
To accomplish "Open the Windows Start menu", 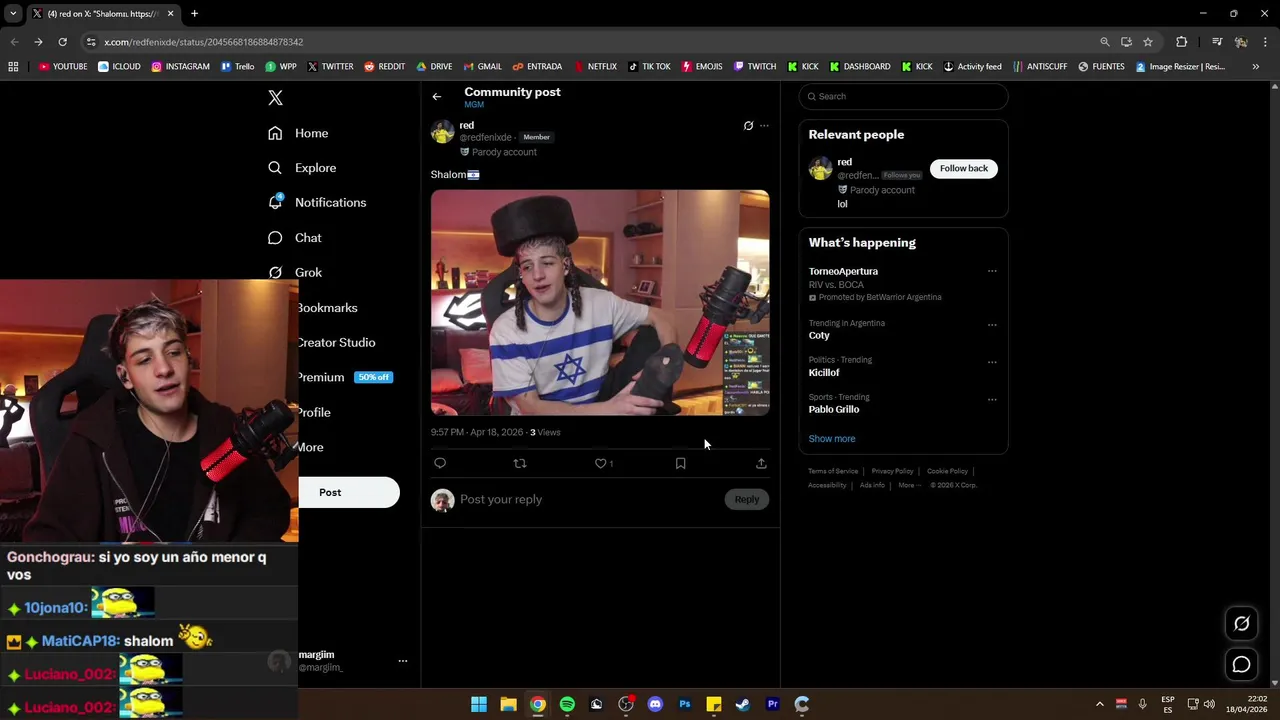I will click(x=479, y=704).
